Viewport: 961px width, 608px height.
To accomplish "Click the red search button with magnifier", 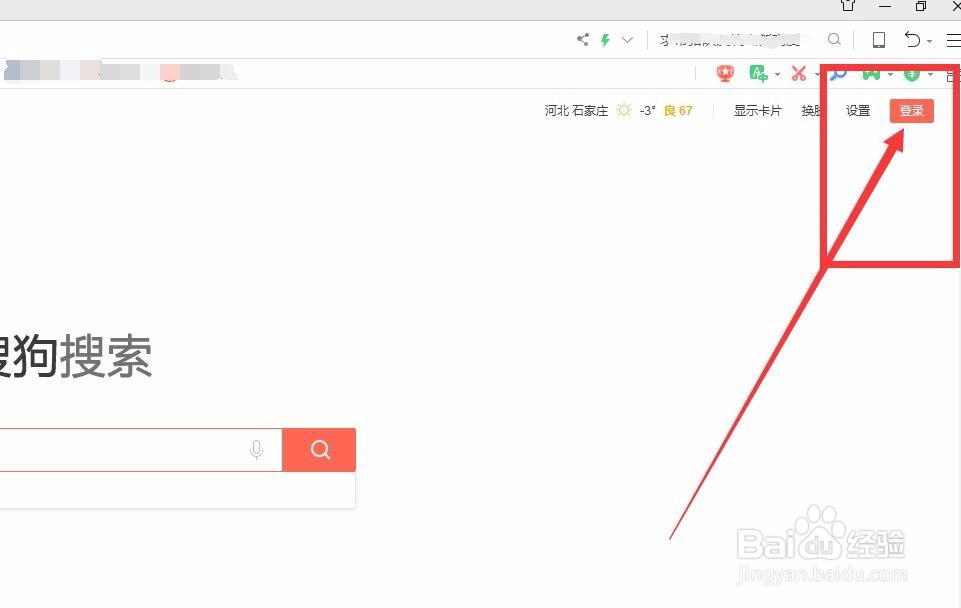I will pyautogui.click(x=319, y=450).
